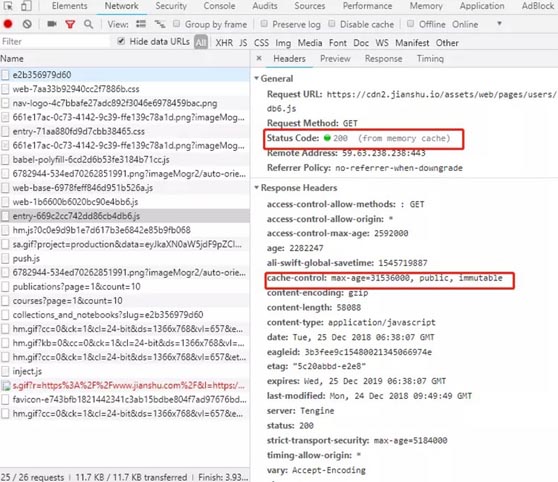Viewport: 558px width, 482px height.
Task: Check the Disable cache option
Action: point(332,23)
